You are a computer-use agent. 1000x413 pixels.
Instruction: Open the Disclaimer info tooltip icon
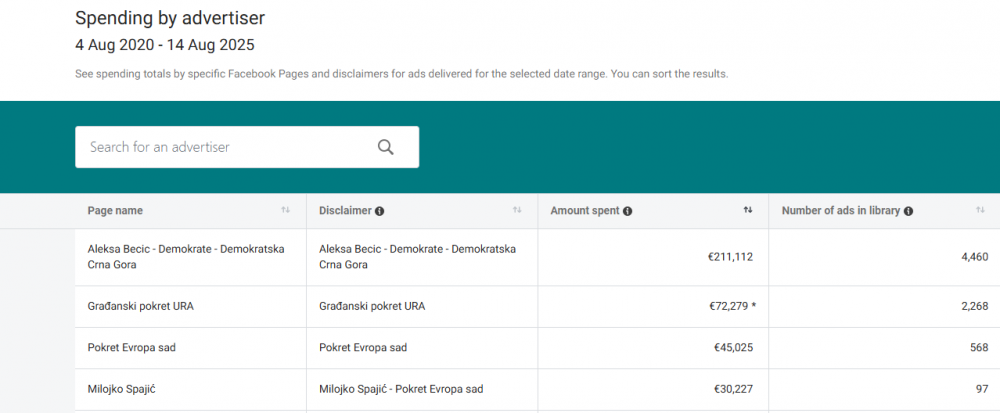380,211
